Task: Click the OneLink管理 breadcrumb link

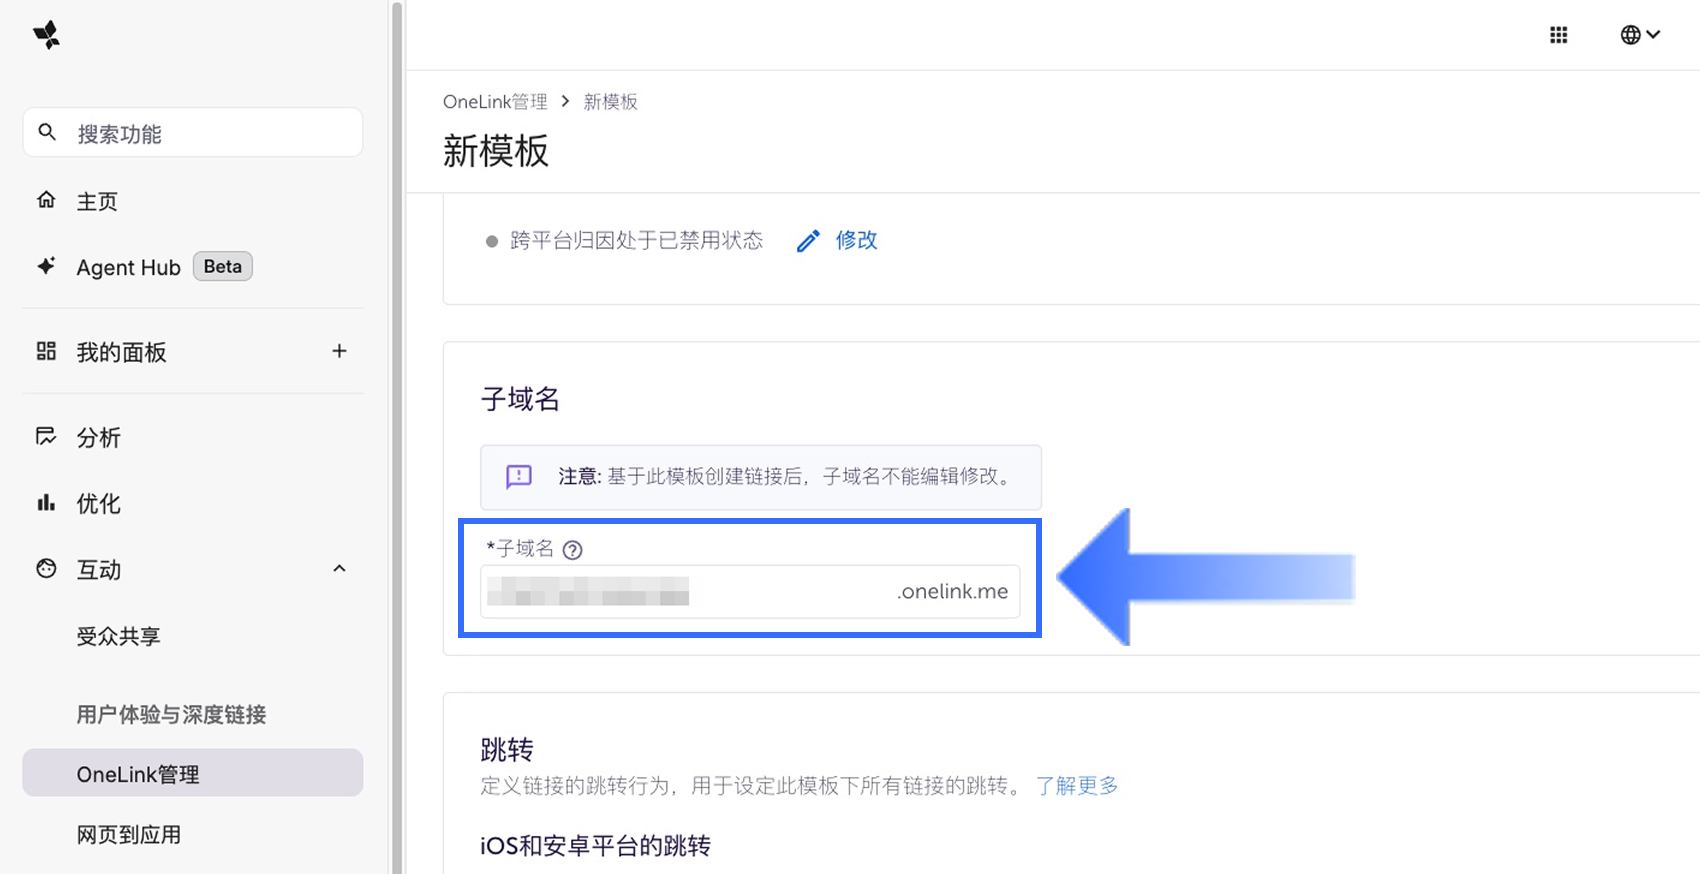Action: [x=495, y=102]
